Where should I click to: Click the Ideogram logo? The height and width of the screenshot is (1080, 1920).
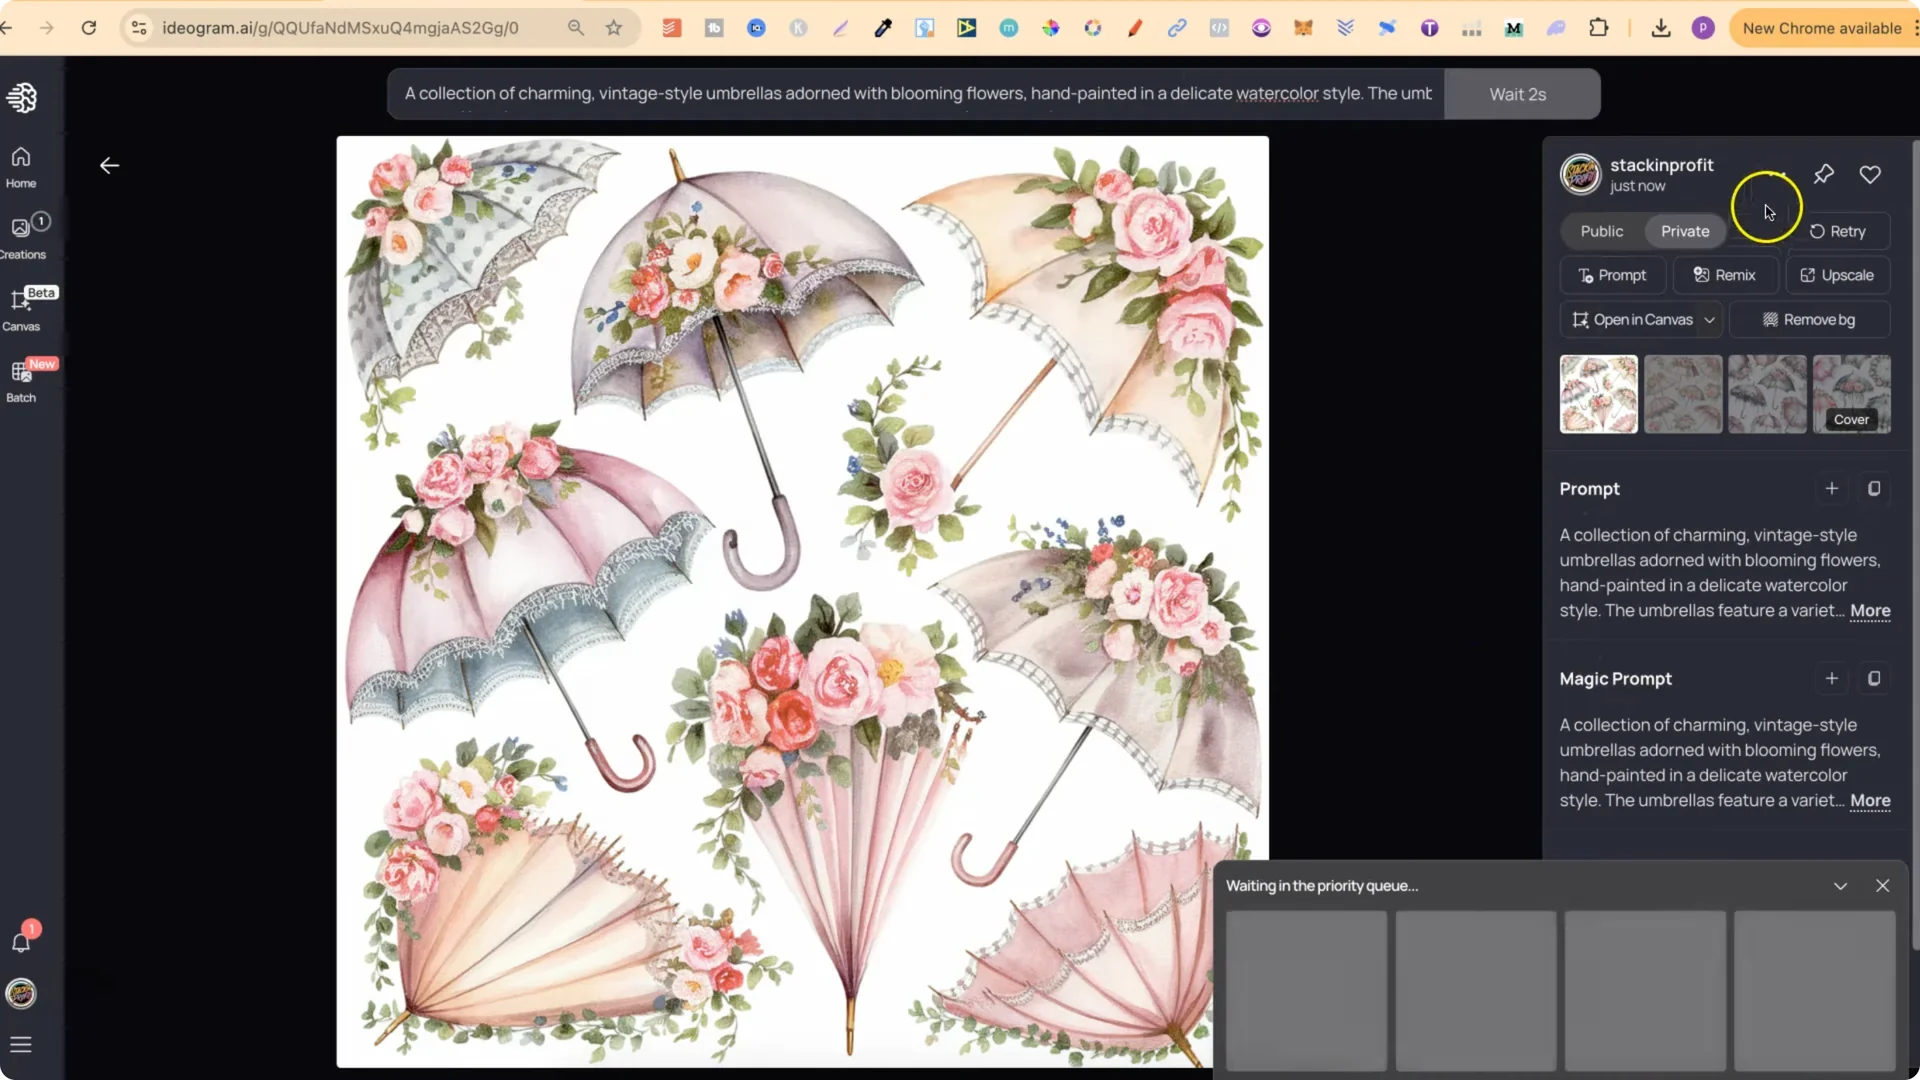pos(22,97)
